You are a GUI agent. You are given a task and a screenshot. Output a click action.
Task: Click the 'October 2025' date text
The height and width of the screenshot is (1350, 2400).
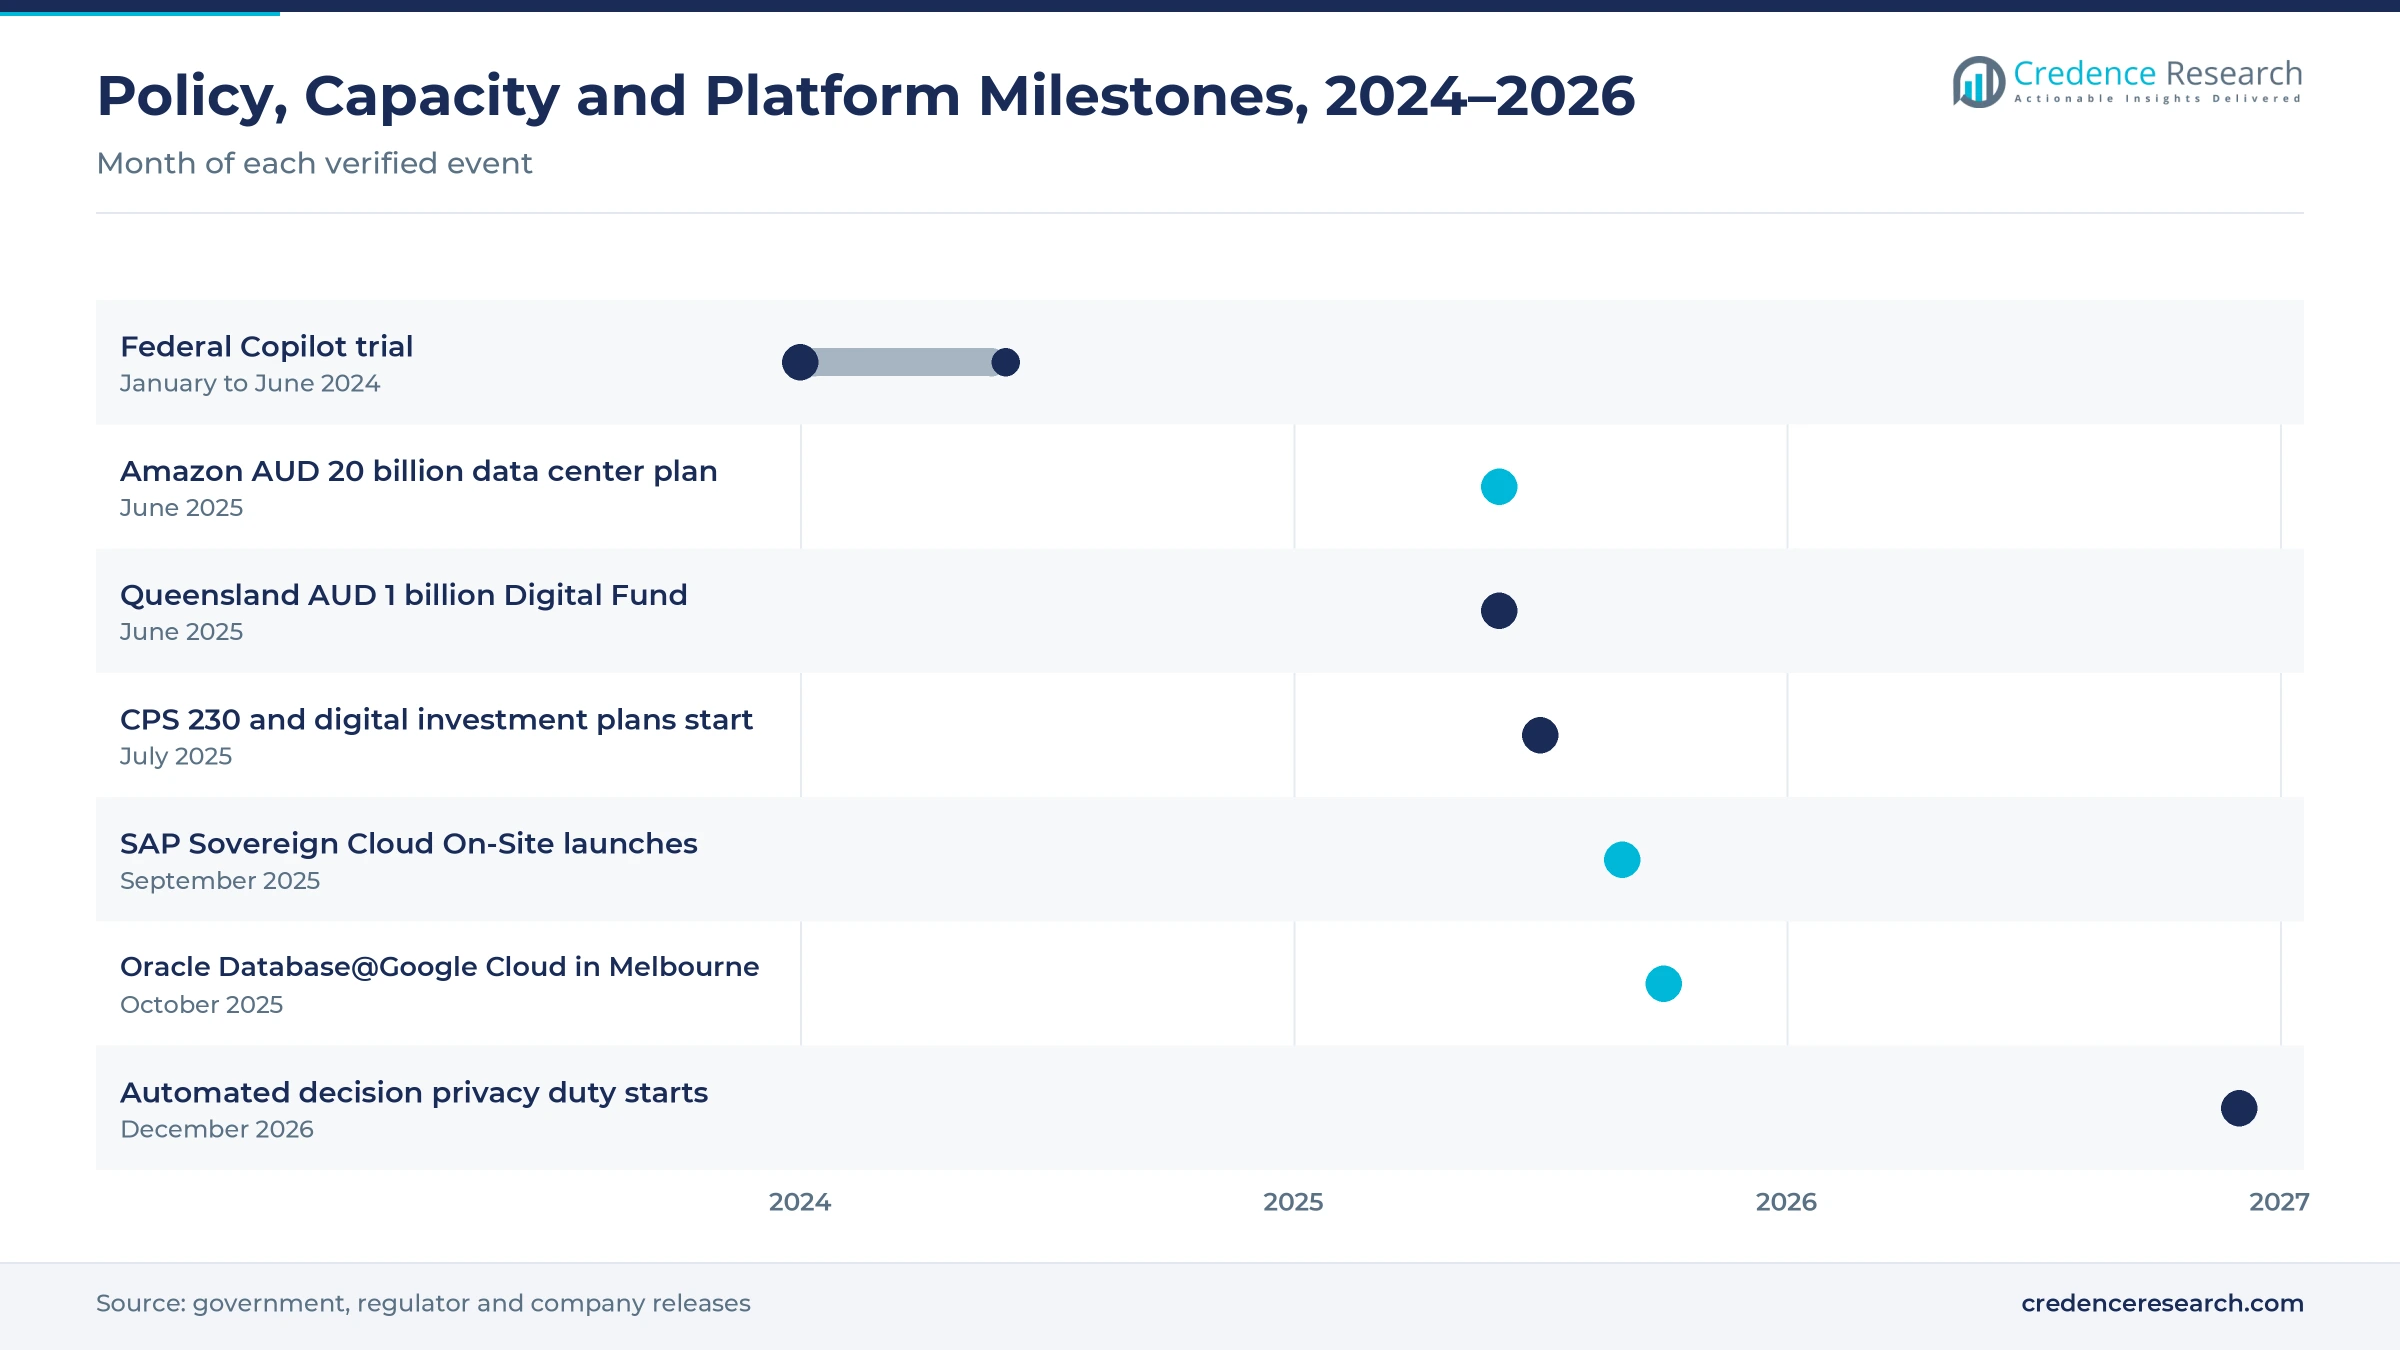coord(202,1005)
